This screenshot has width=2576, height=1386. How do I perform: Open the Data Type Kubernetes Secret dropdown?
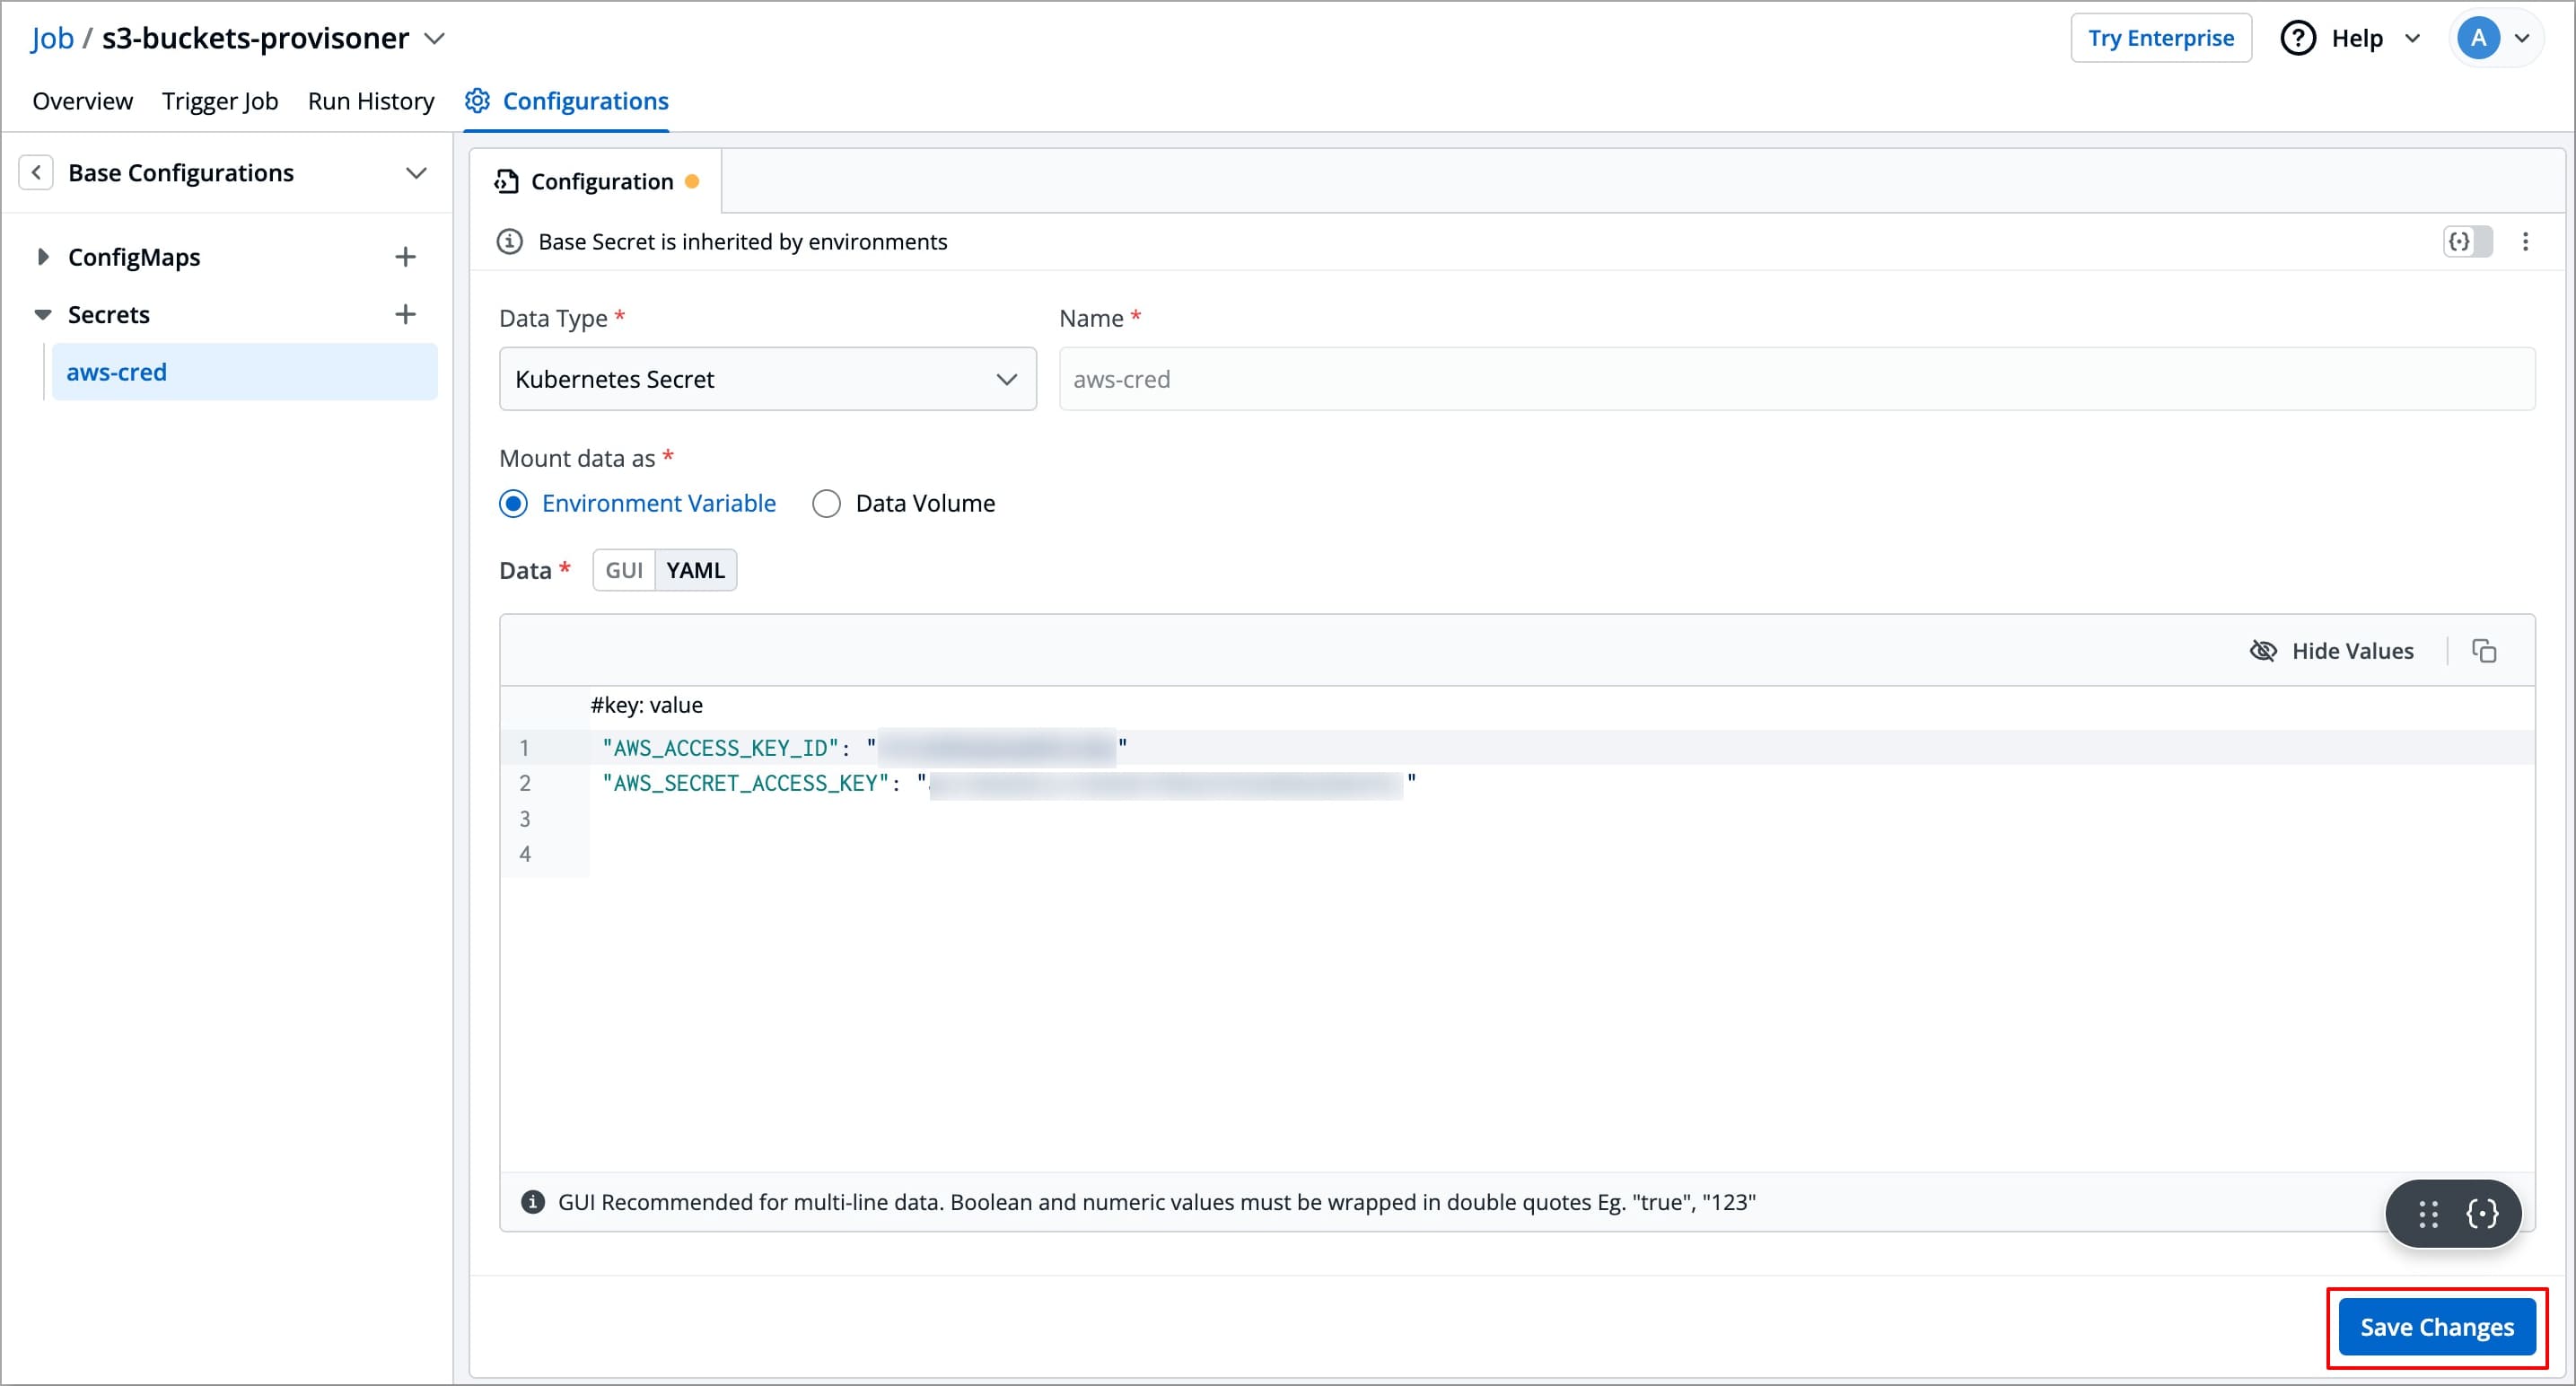click(x=767, y=379)
